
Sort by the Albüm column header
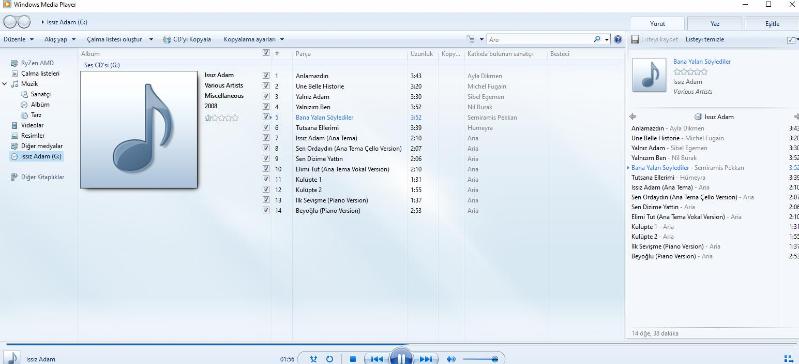point(90,54)
